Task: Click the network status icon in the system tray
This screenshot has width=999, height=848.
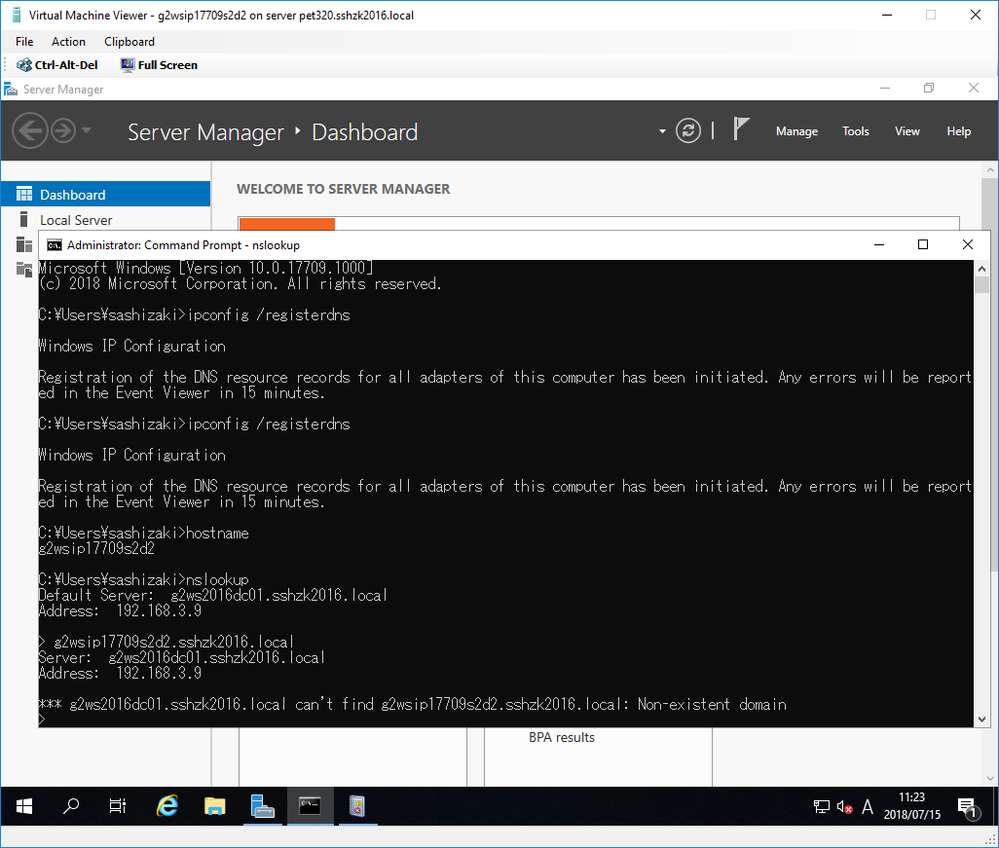Action: click(820, 807)
